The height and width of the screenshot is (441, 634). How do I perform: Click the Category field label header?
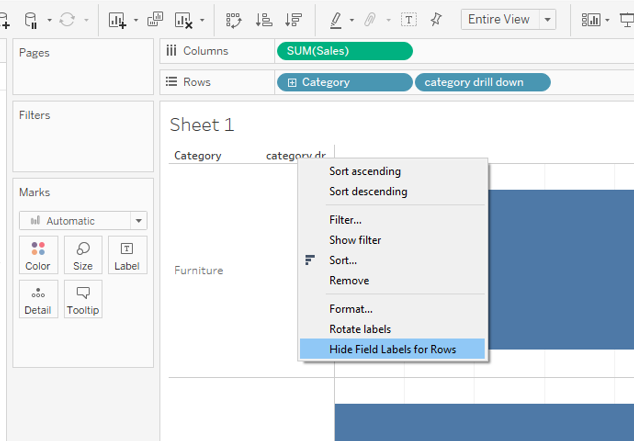click(x=198, y=156)
